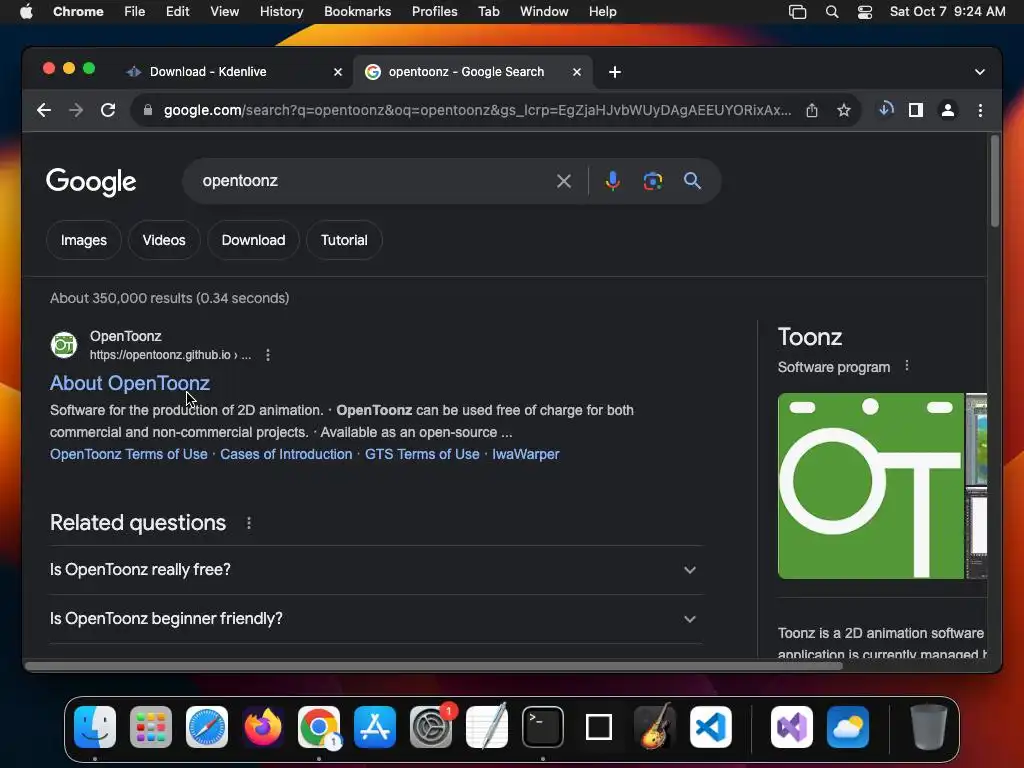The image size is (1024, 768).
Task: Expand 'Is OpenToonz beginner friendly?' question
Action: [376, 618]
